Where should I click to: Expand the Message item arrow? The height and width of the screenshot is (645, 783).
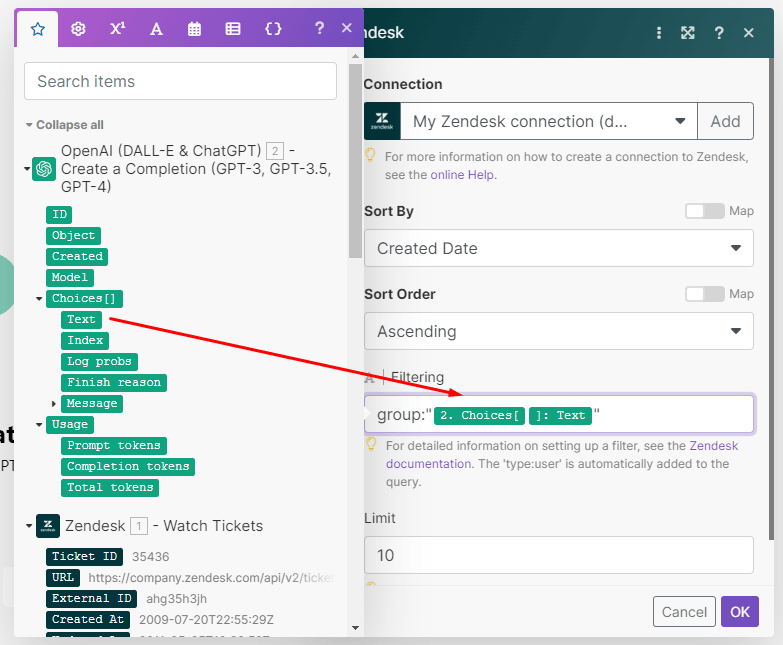pos(54,404)
